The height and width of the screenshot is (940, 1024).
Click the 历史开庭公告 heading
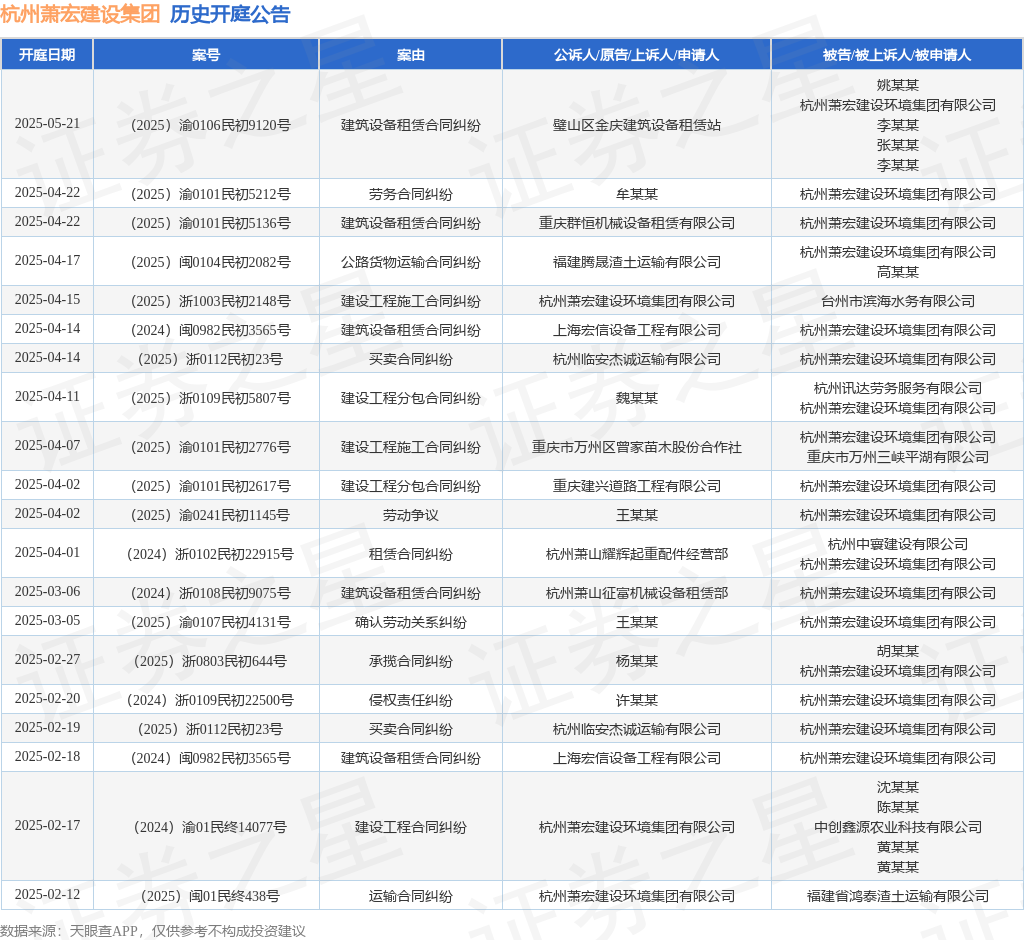[x=230, y=14]
